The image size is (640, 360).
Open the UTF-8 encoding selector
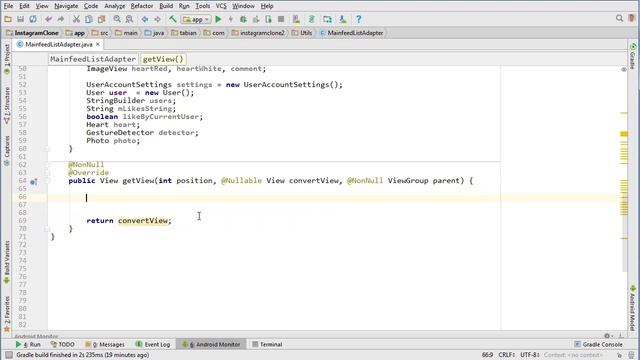click(530, 355)
